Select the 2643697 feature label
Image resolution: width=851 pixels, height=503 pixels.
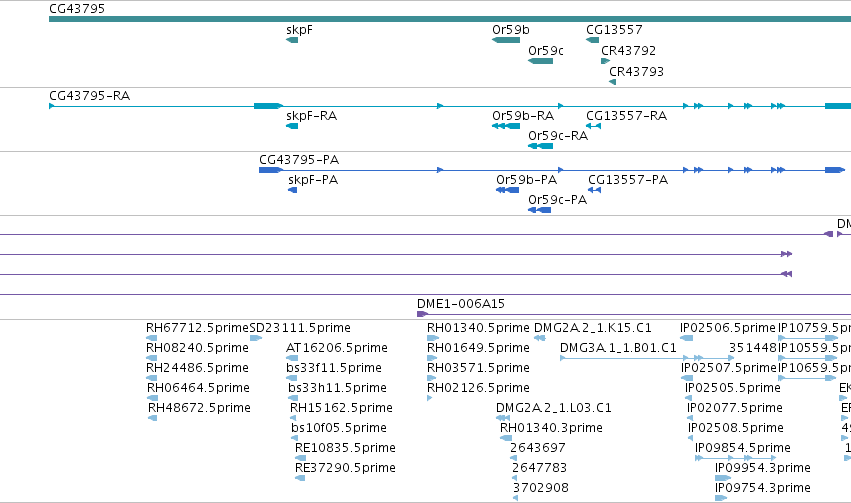(538, 448)
